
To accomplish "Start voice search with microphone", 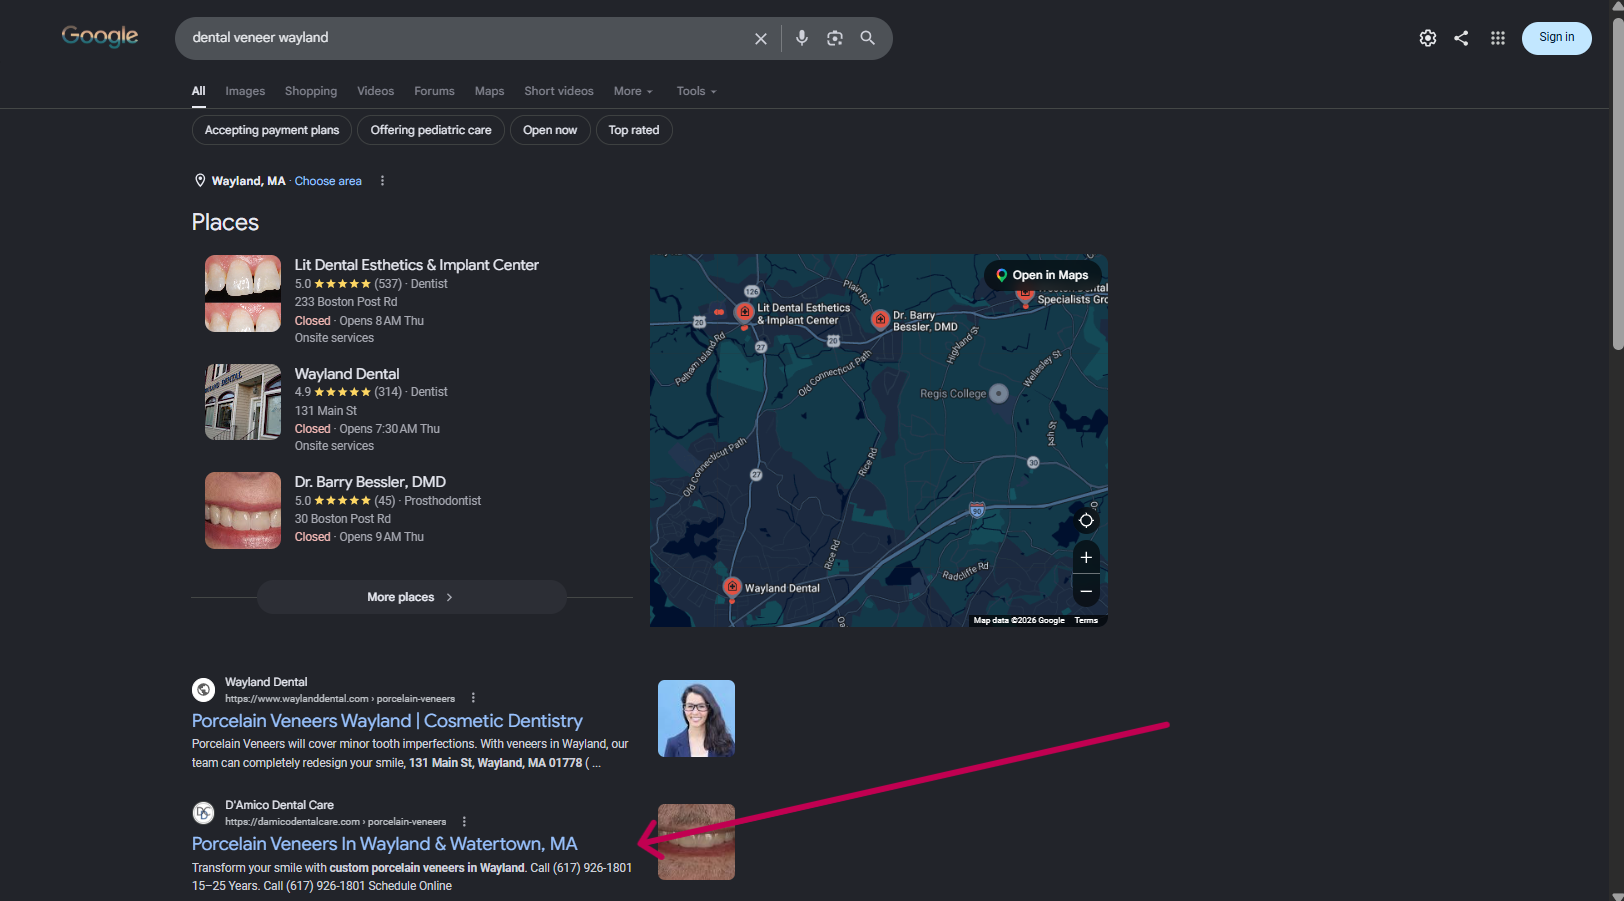I will pyautogui.click(x=802, y=38).
